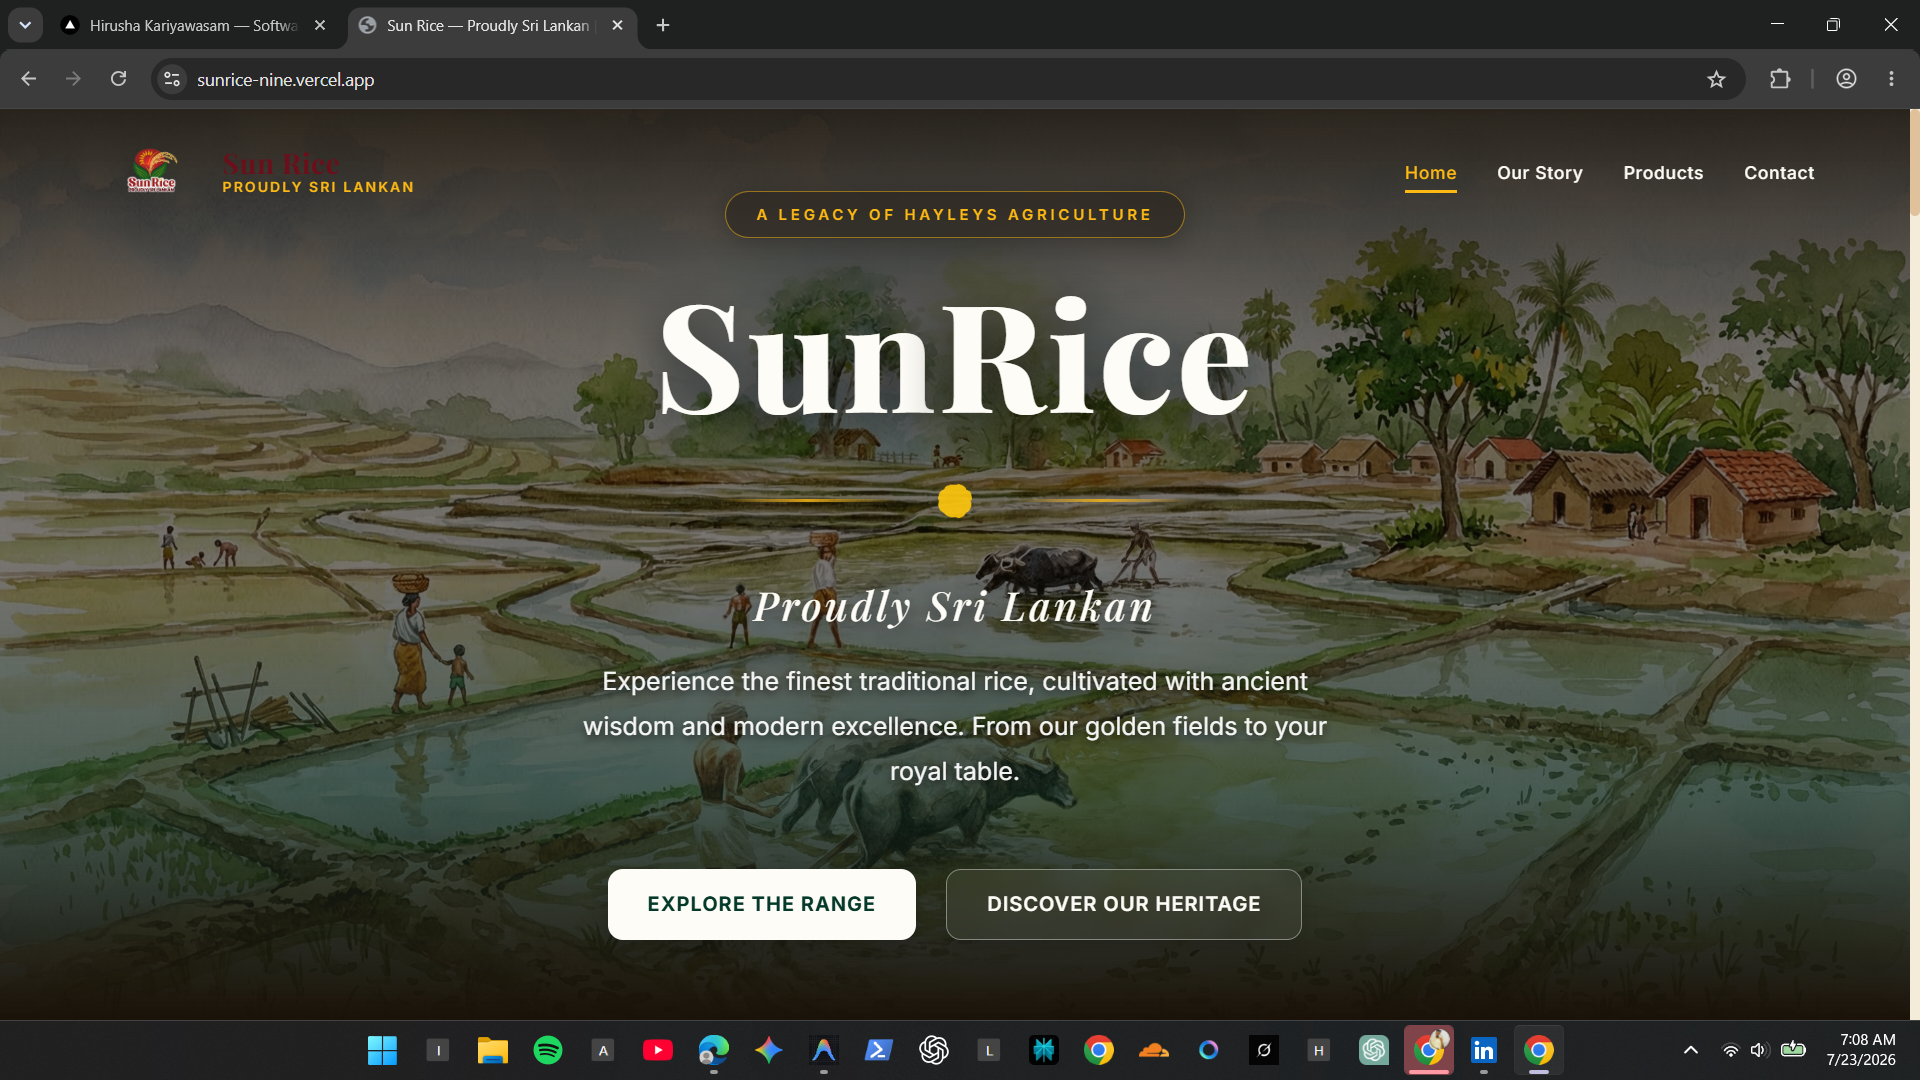Open the Gemini sparkle icon in taskbar

pos(768,1050)
